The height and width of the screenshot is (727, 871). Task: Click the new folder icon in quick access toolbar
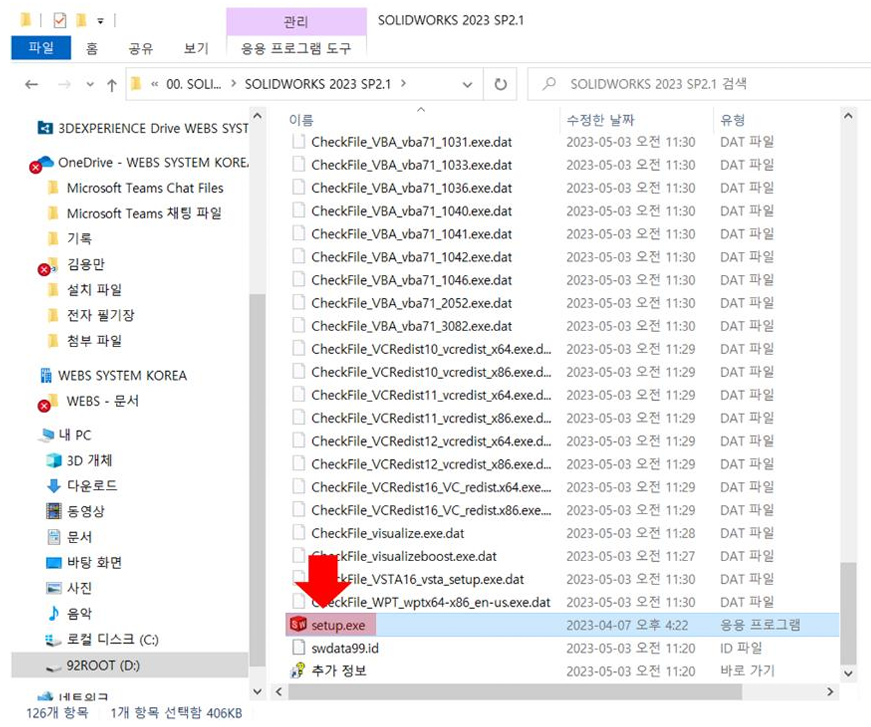point(81,21)
